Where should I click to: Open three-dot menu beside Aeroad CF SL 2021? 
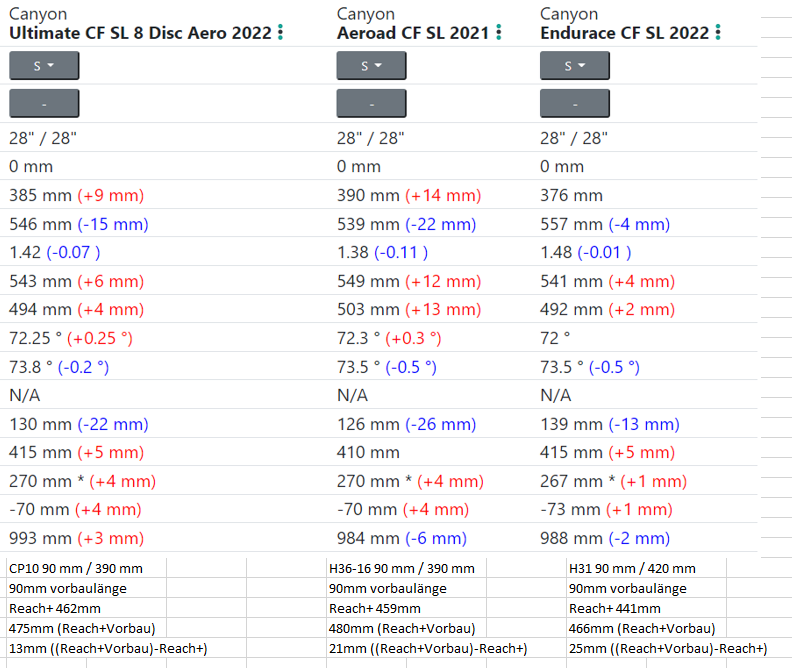pos(499,32)
